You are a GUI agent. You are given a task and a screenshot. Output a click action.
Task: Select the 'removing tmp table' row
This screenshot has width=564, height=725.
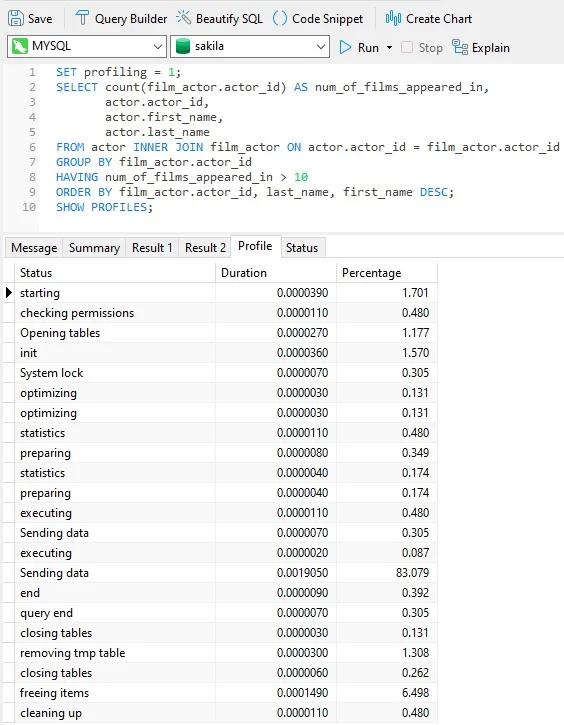pos(220,653)
